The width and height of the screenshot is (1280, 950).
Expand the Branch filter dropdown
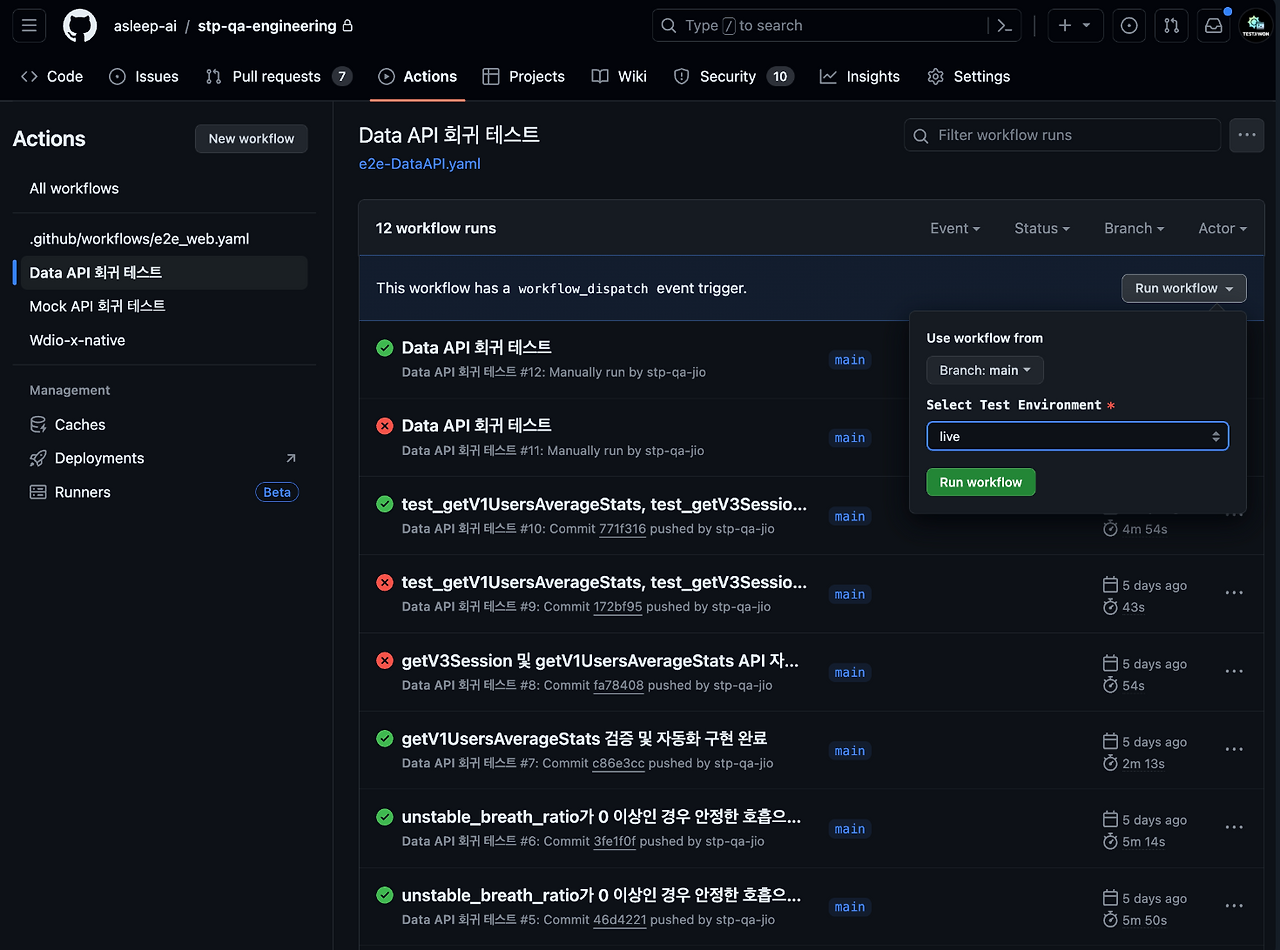click(x=1134, y=228)
